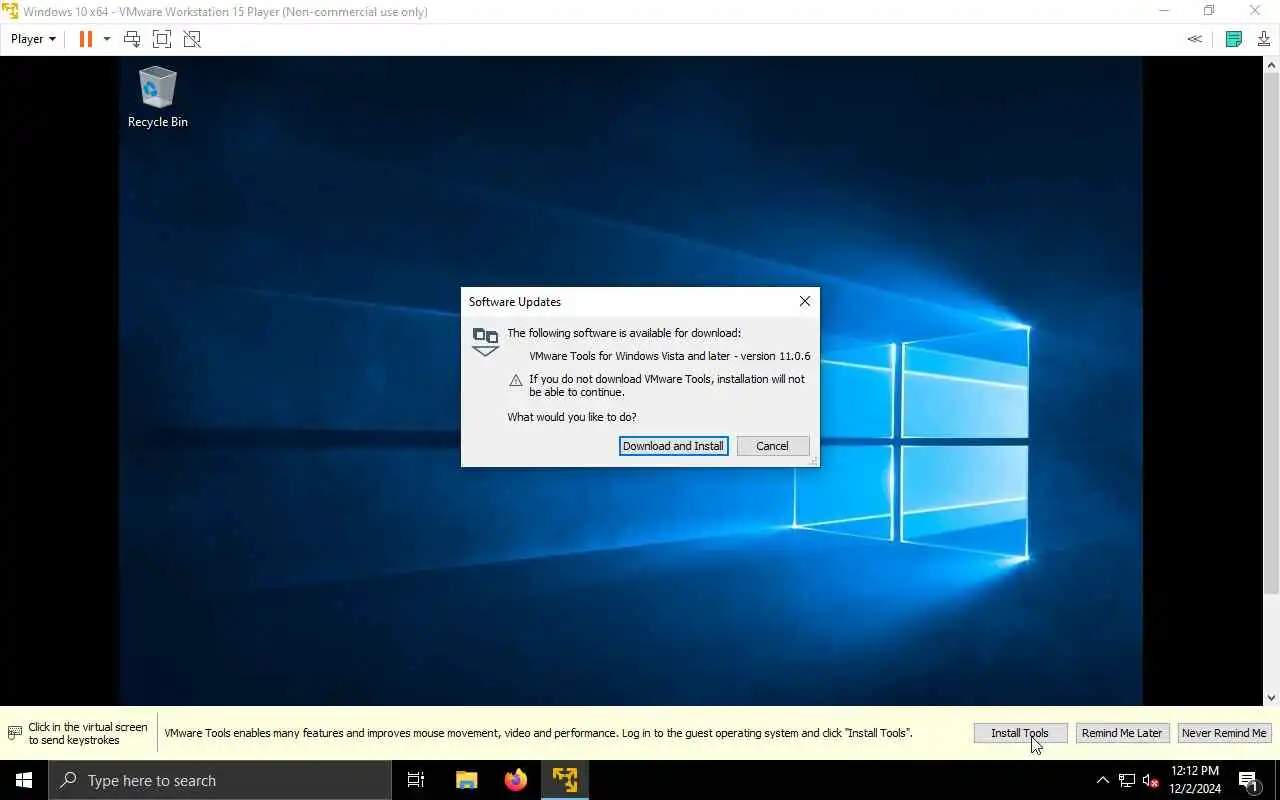
Task: Collapse the device toolbar with double chevron
Action: click(x=1194, y=39)
